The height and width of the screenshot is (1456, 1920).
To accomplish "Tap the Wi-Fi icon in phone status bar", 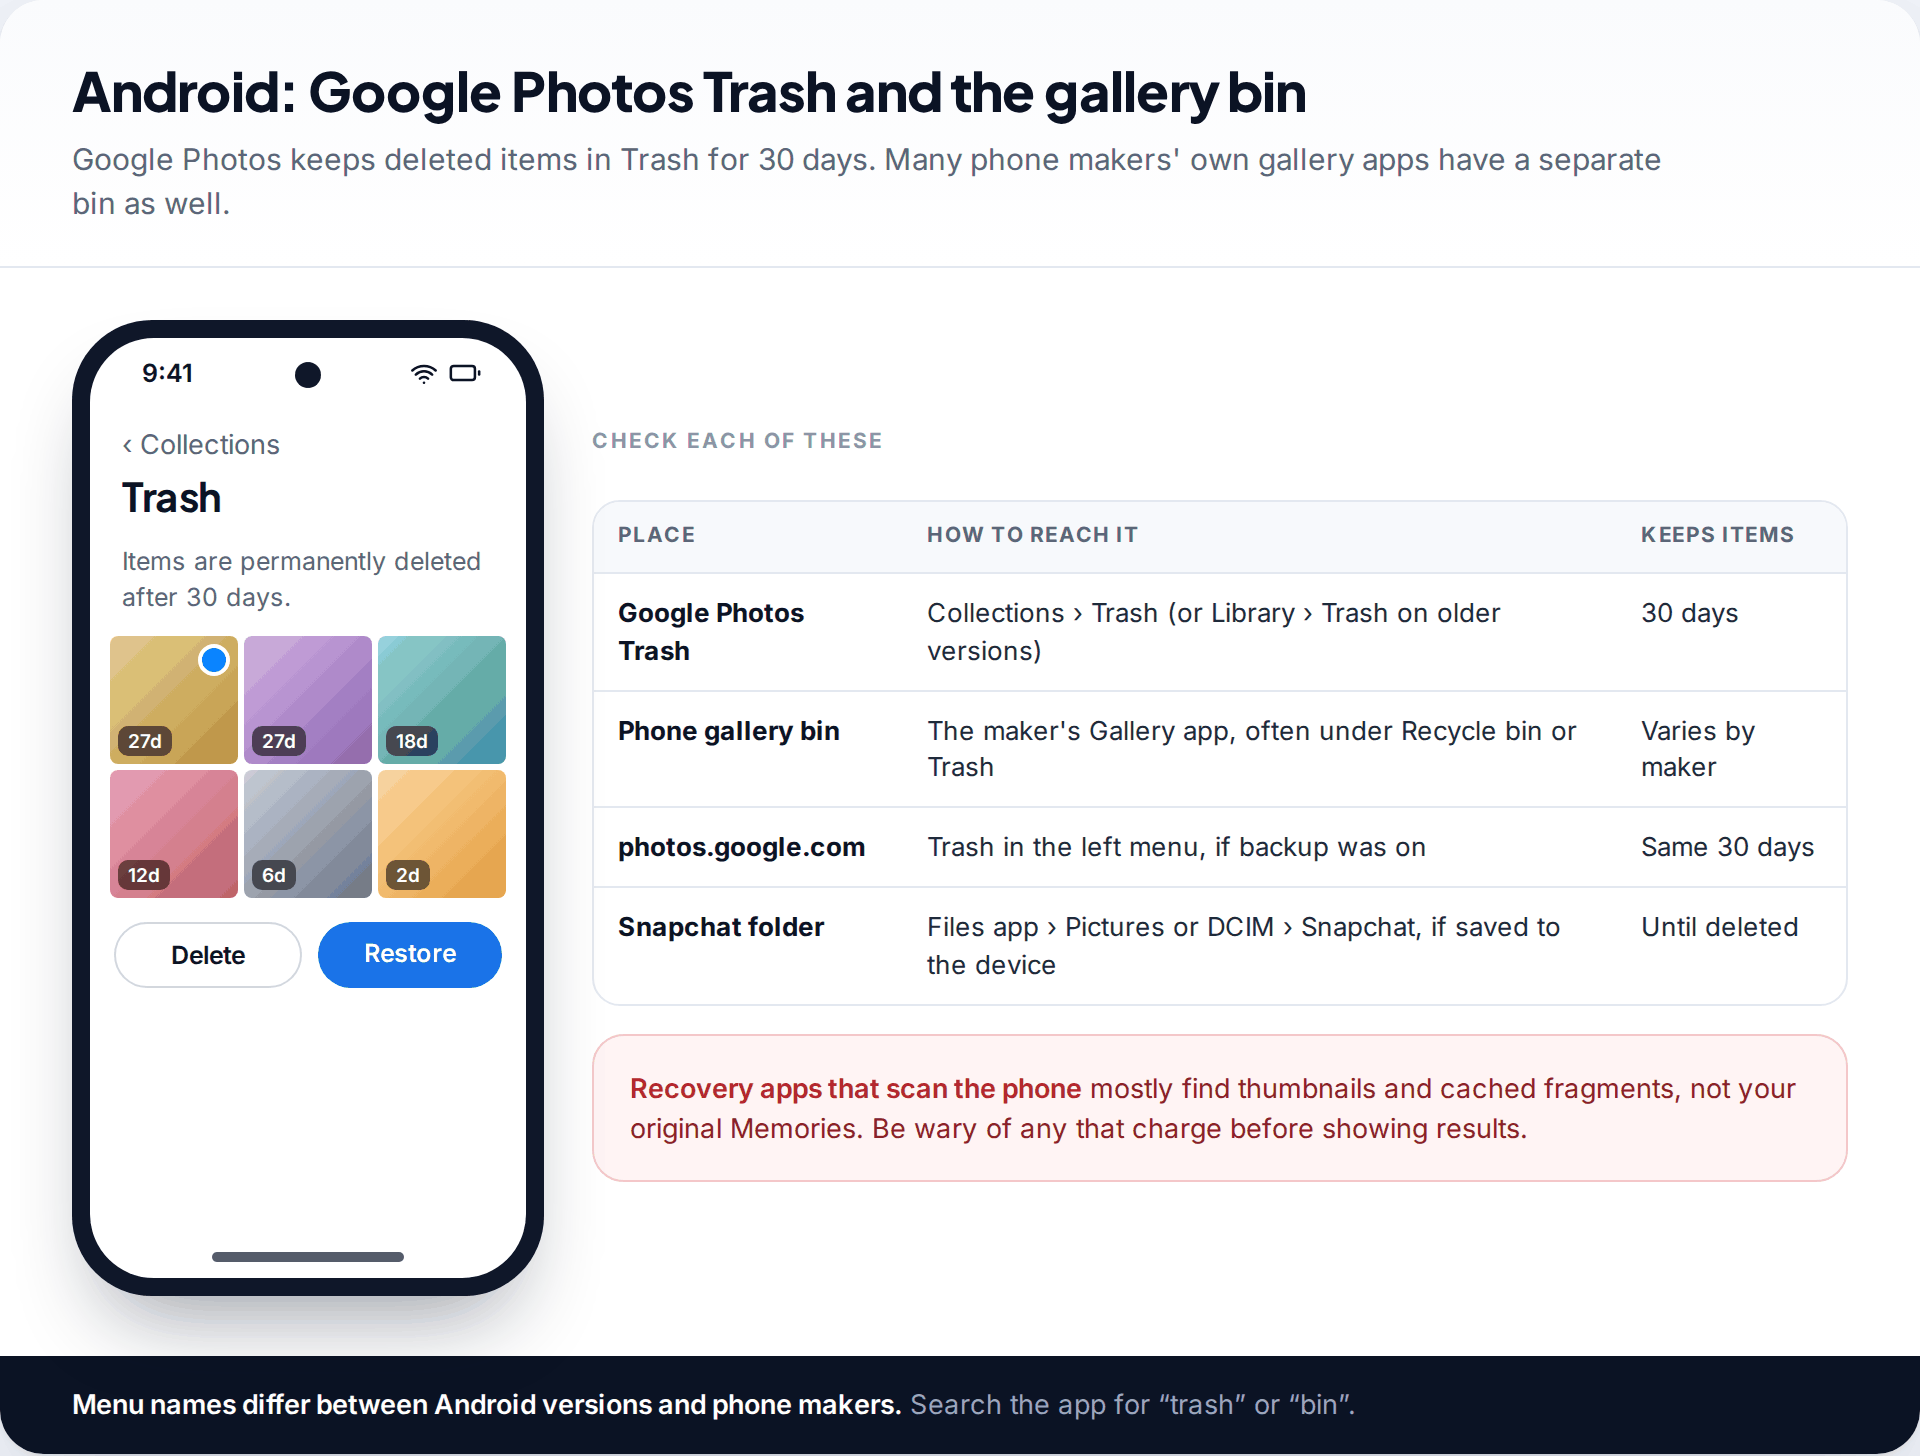I will [x=424, y=373].
